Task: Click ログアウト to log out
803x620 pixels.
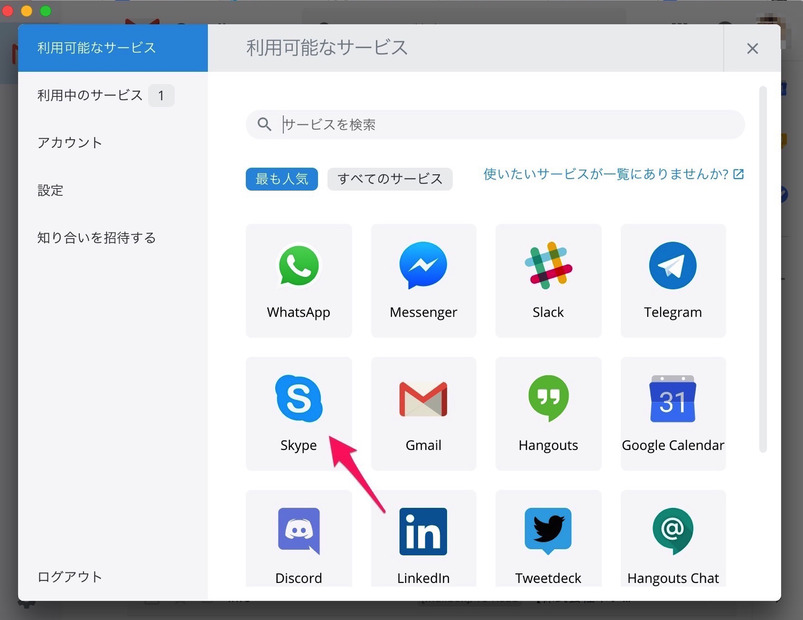Action: pos(70,576)
